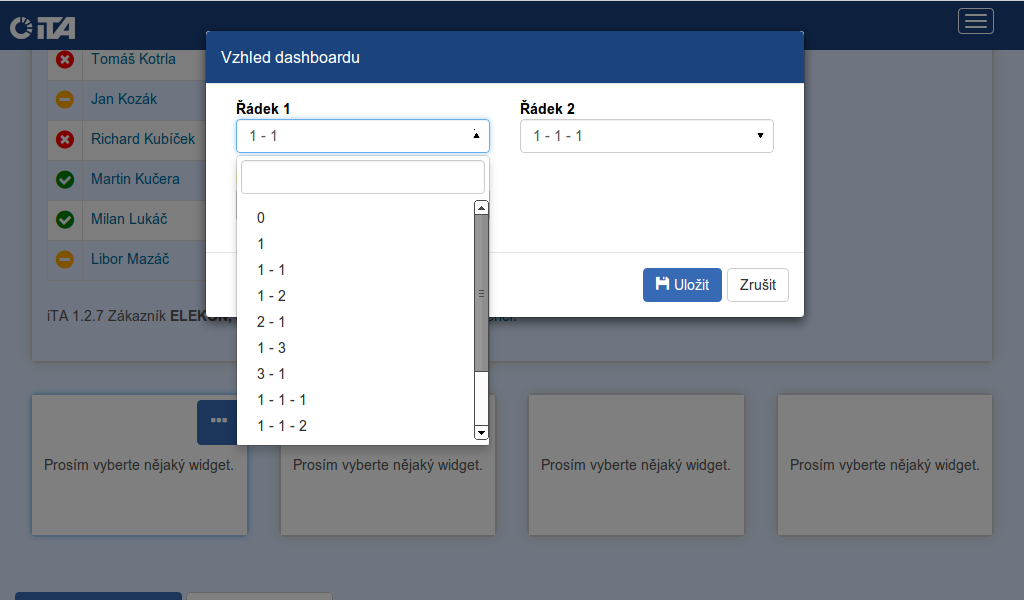Cancel the dialog with Zrušit

coord(757,285)
